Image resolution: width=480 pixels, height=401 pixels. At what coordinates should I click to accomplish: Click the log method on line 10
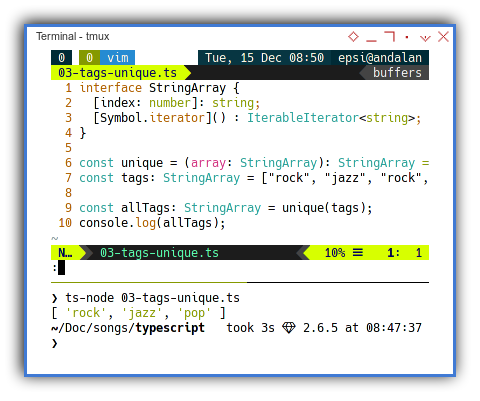pyautogui.click(x=145, y=223)
